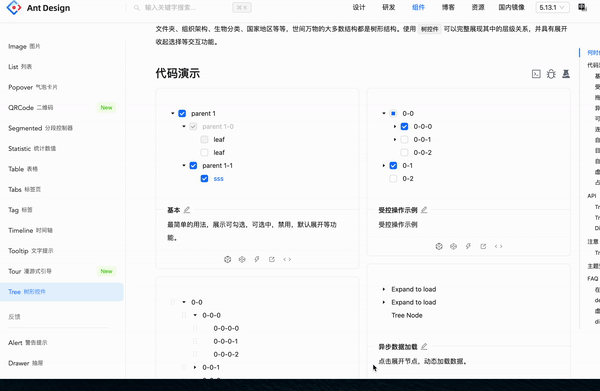Edit the 基本 demo via pencil icon

187,210
